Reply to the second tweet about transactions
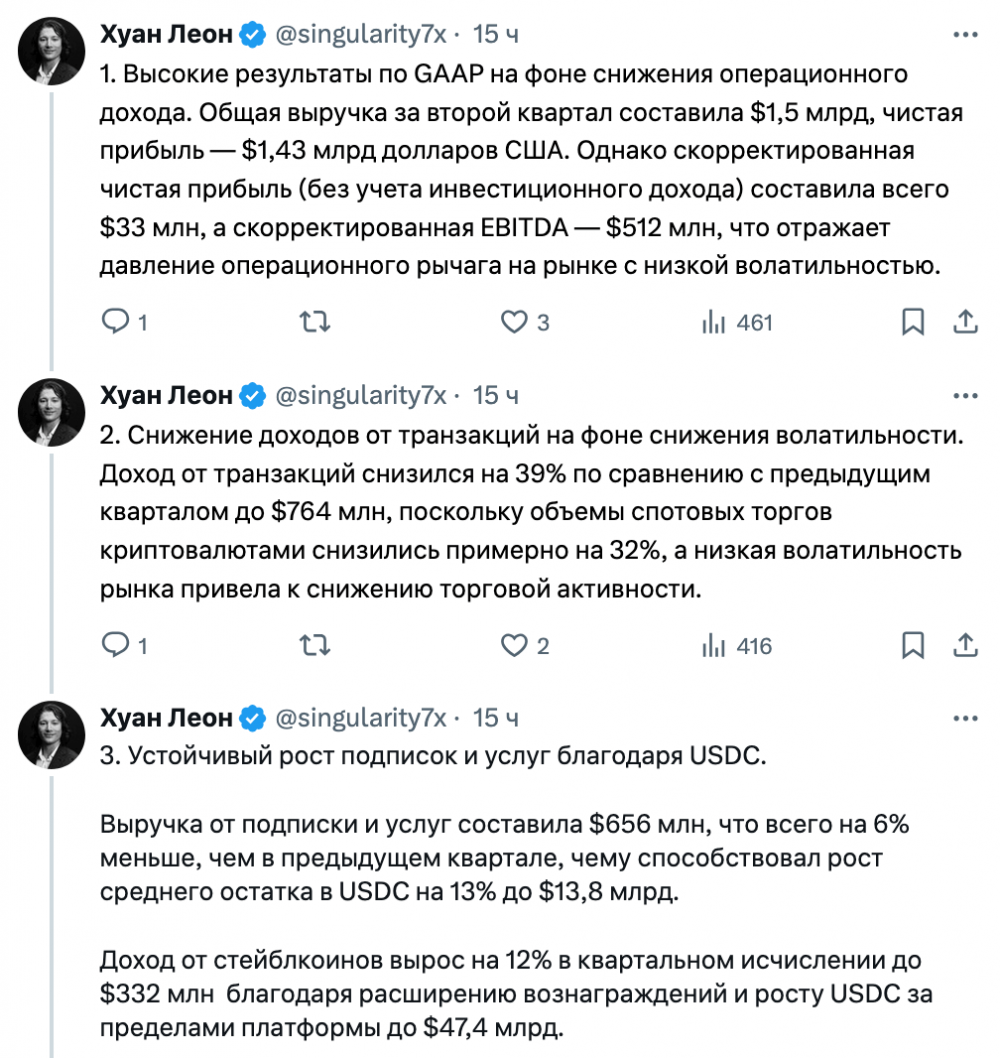This screenshot has height=1058, width=1000. [117, 646]
